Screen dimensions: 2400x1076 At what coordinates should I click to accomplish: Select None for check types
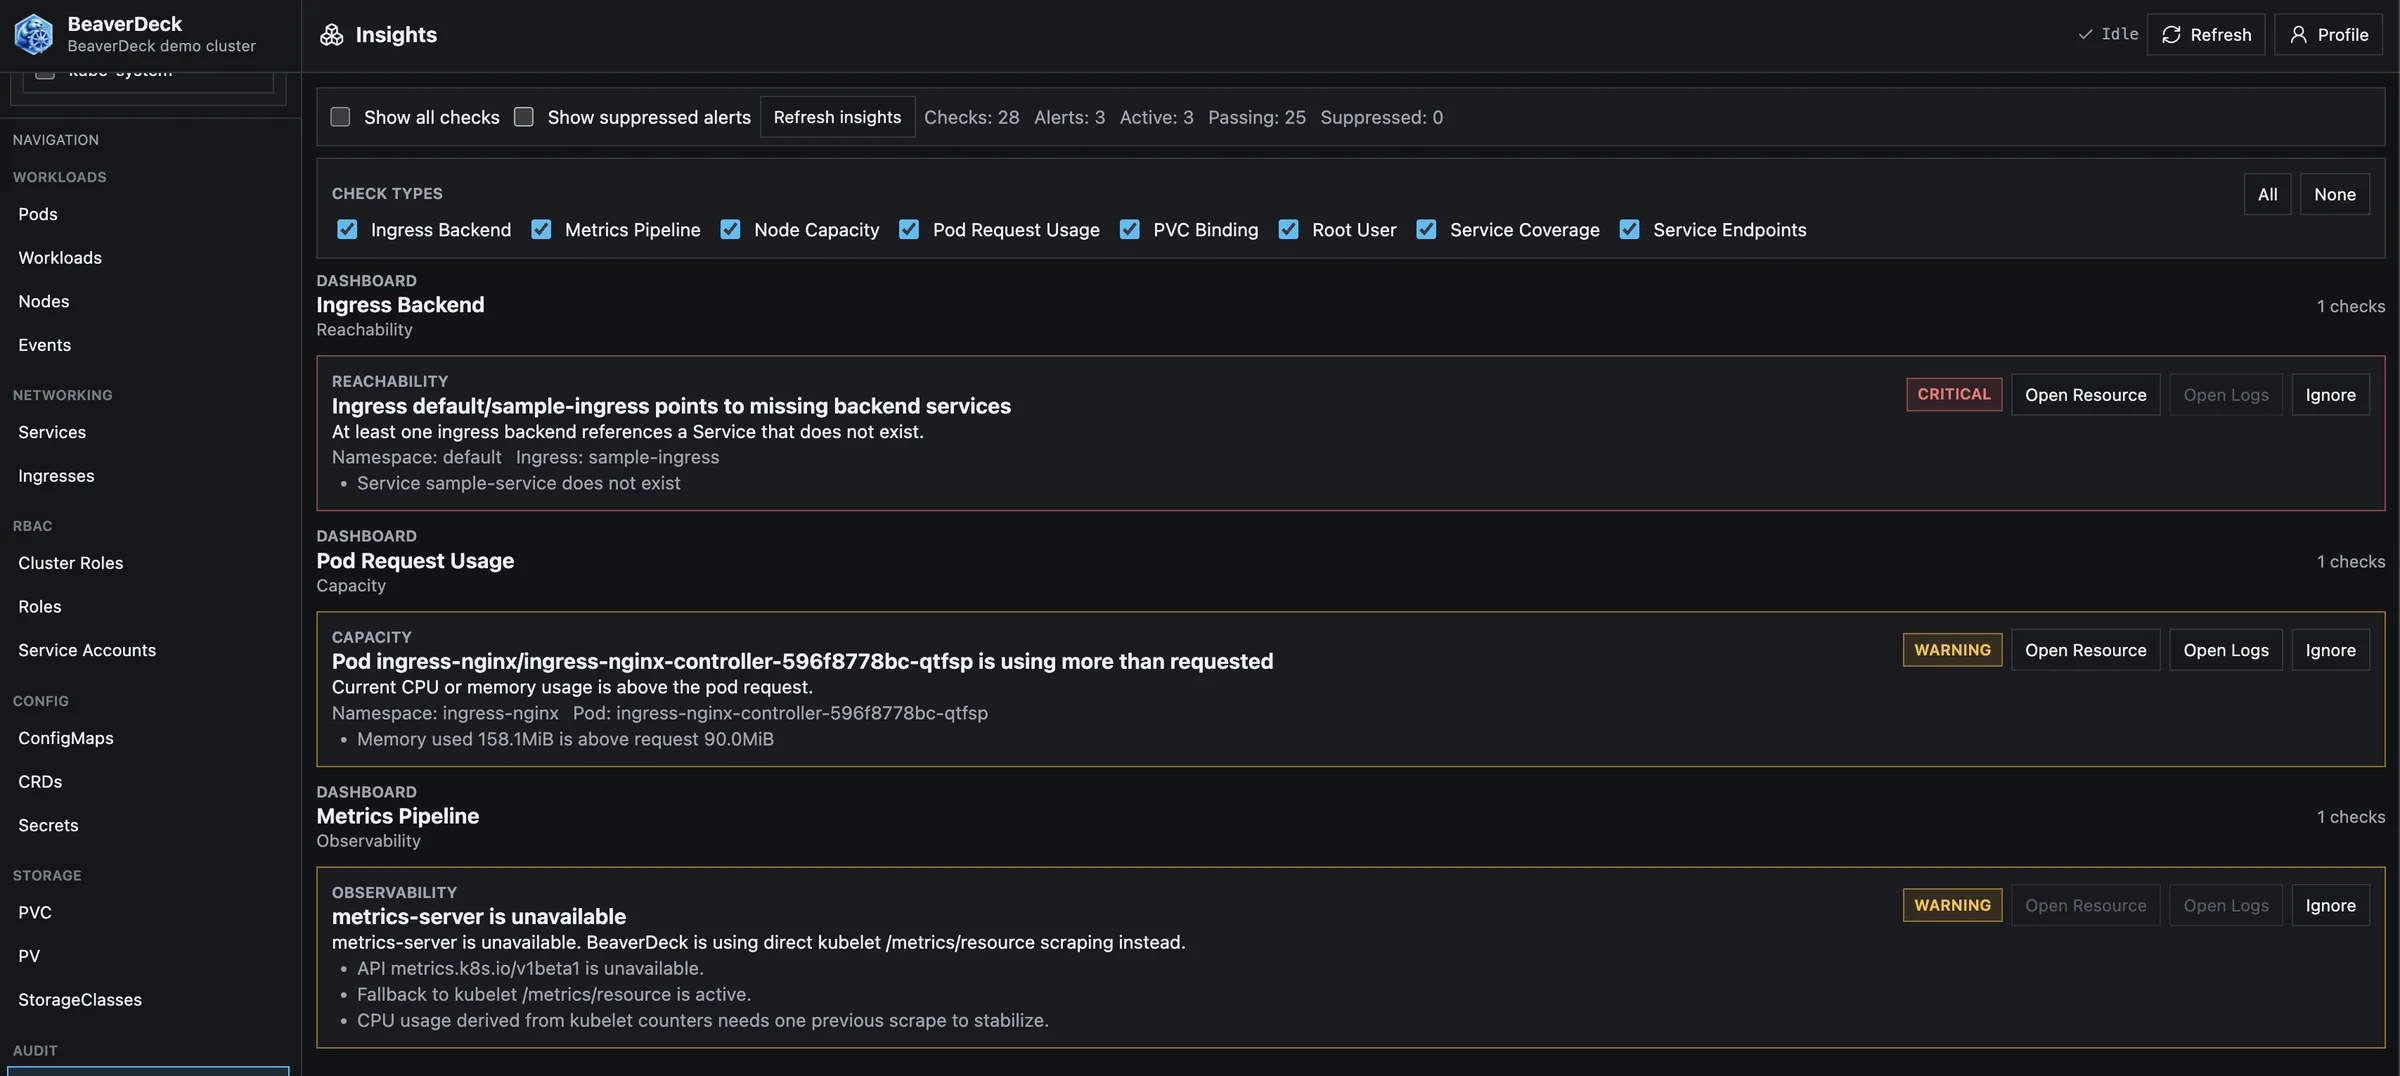(2334, 194)
